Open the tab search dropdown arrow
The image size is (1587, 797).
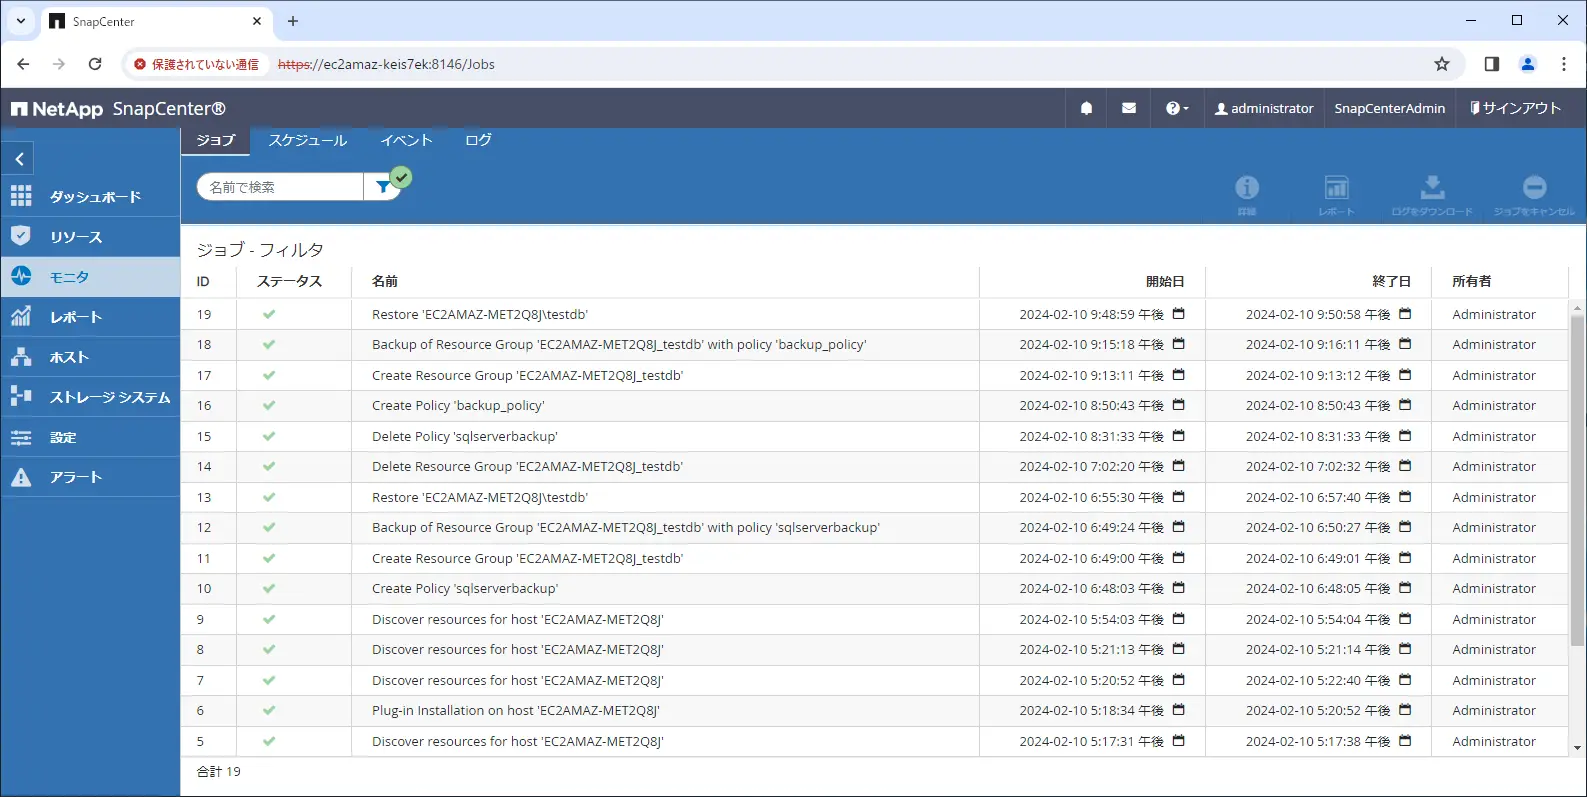click(x=20, y=21)
